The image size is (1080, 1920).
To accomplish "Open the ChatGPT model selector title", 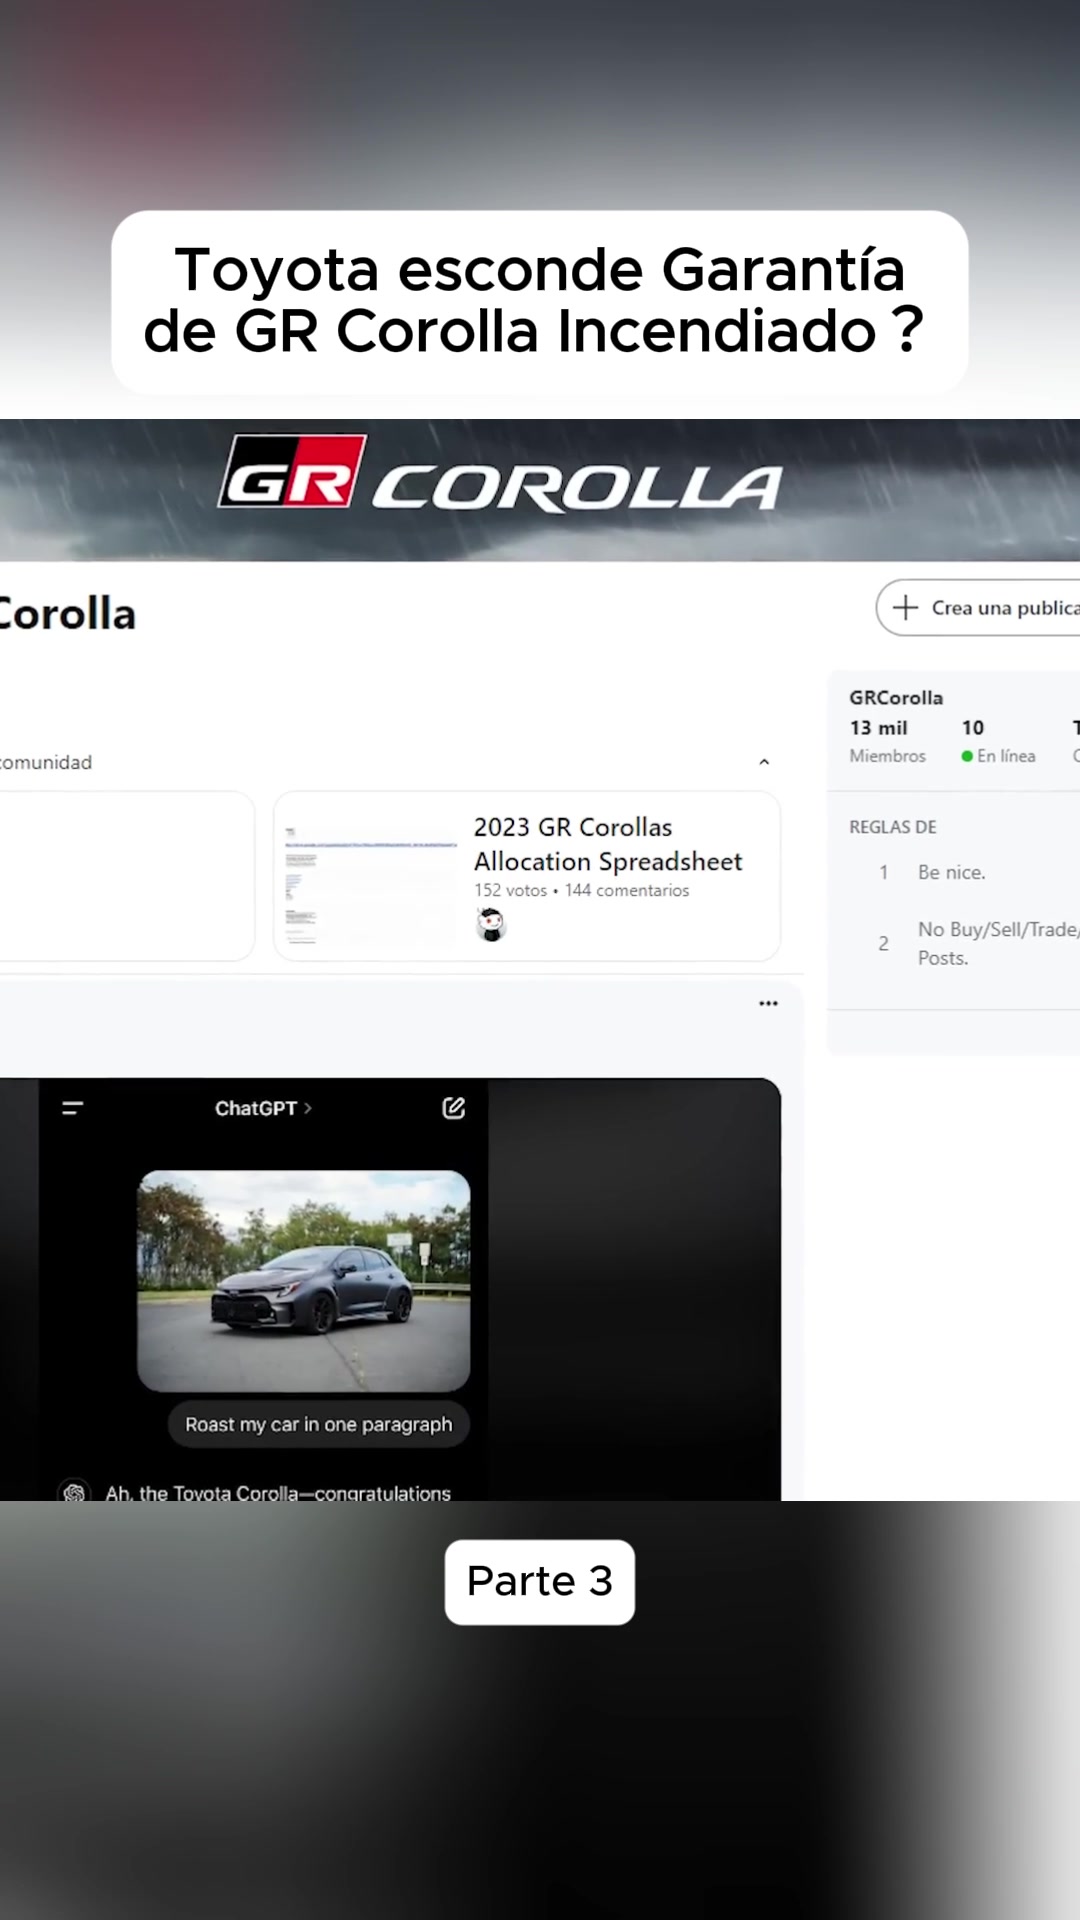I will click(x=263, y=1108).
